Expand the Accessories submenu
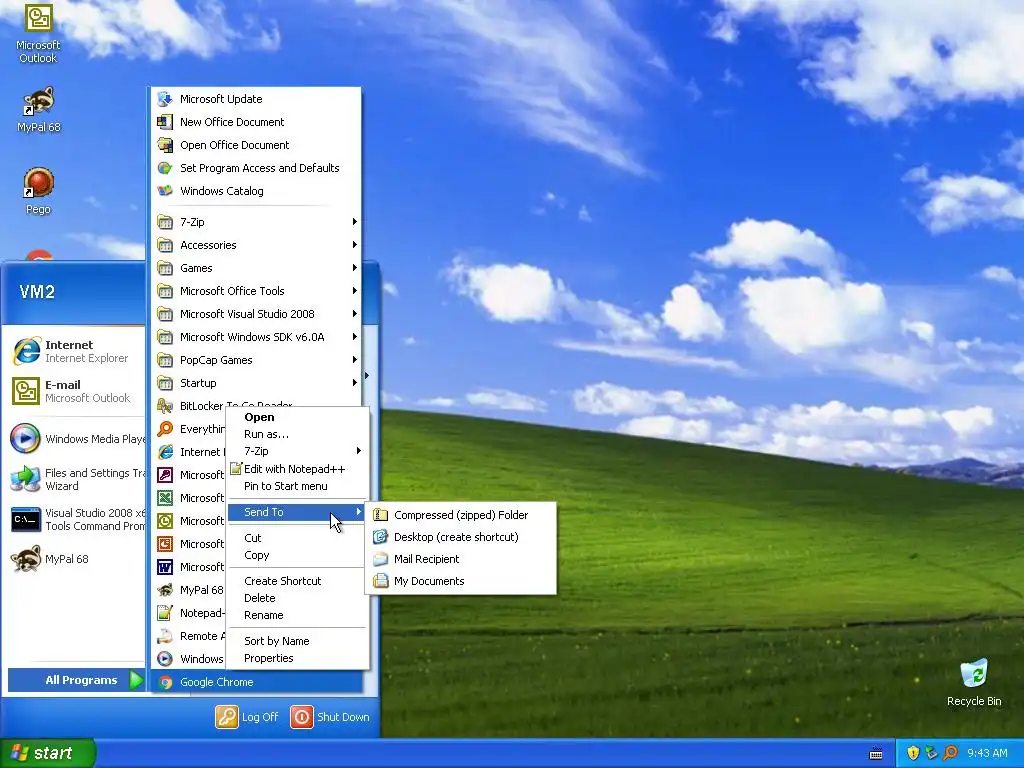 (x=256, y=245)
